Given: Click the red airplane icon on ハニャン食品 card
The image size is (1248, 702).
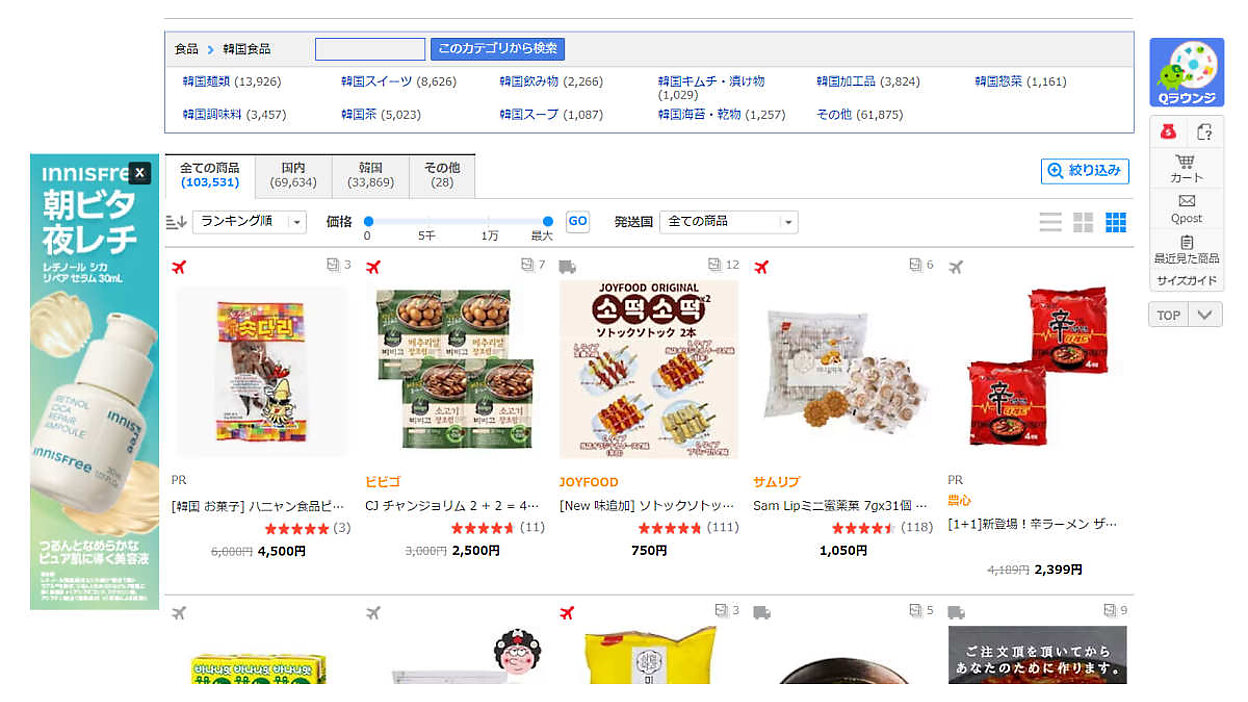Looking at the screenshot, I should (180, 267).
